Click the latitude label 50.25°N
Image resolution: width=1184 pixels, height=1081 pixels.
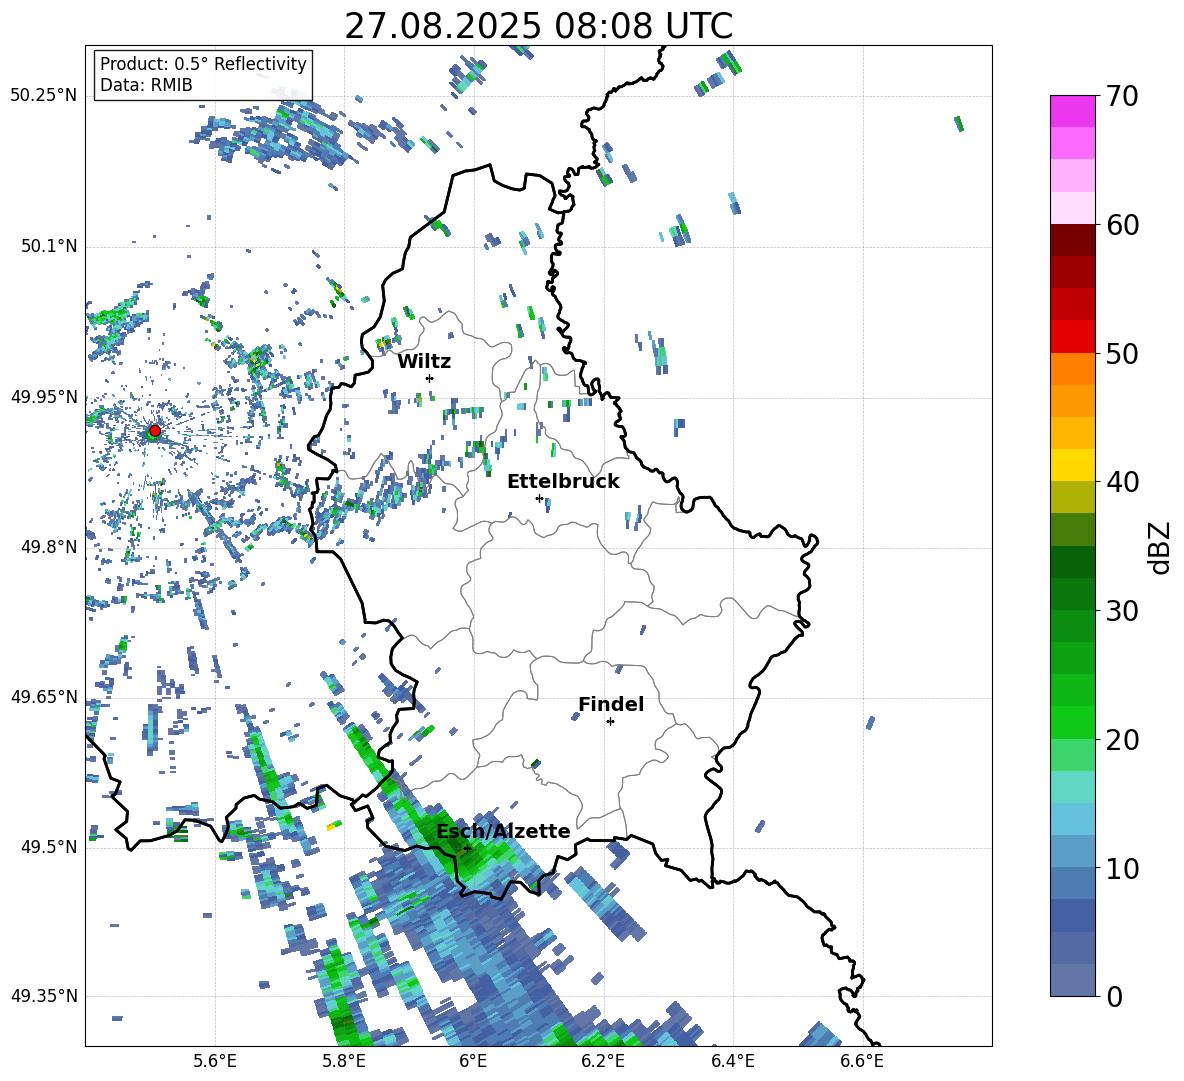(x=44, y=96)
